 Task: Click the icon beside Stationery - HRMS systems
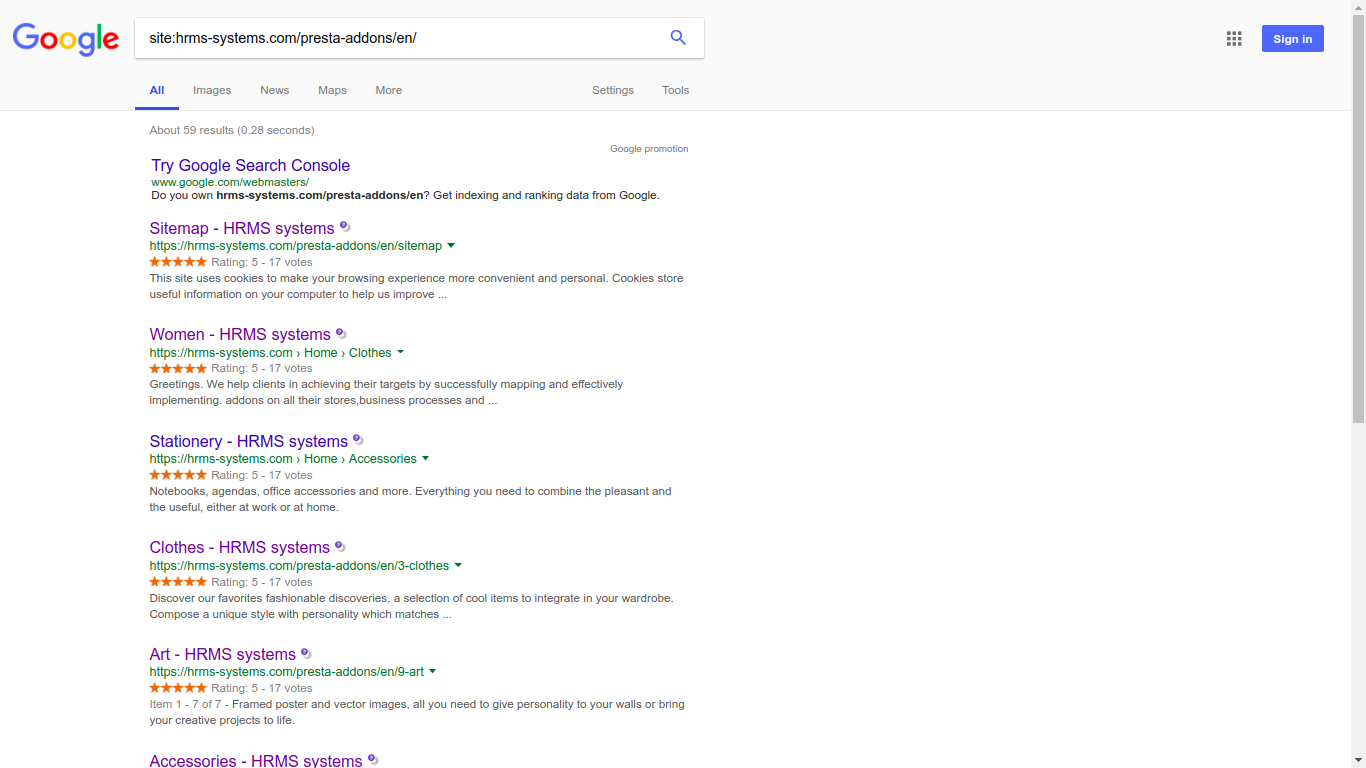(x=358, y=440)
